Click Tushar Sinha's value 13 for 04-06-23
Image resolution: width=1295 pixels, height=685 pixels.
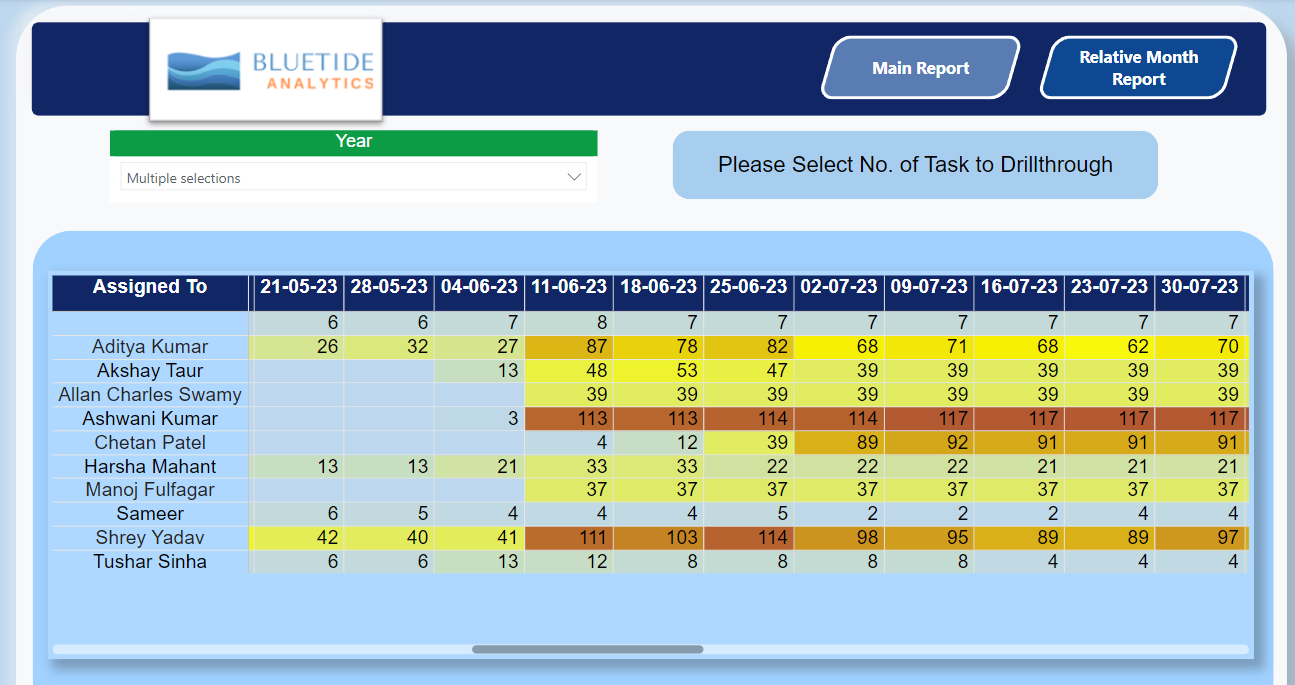(x=479, y=562)
